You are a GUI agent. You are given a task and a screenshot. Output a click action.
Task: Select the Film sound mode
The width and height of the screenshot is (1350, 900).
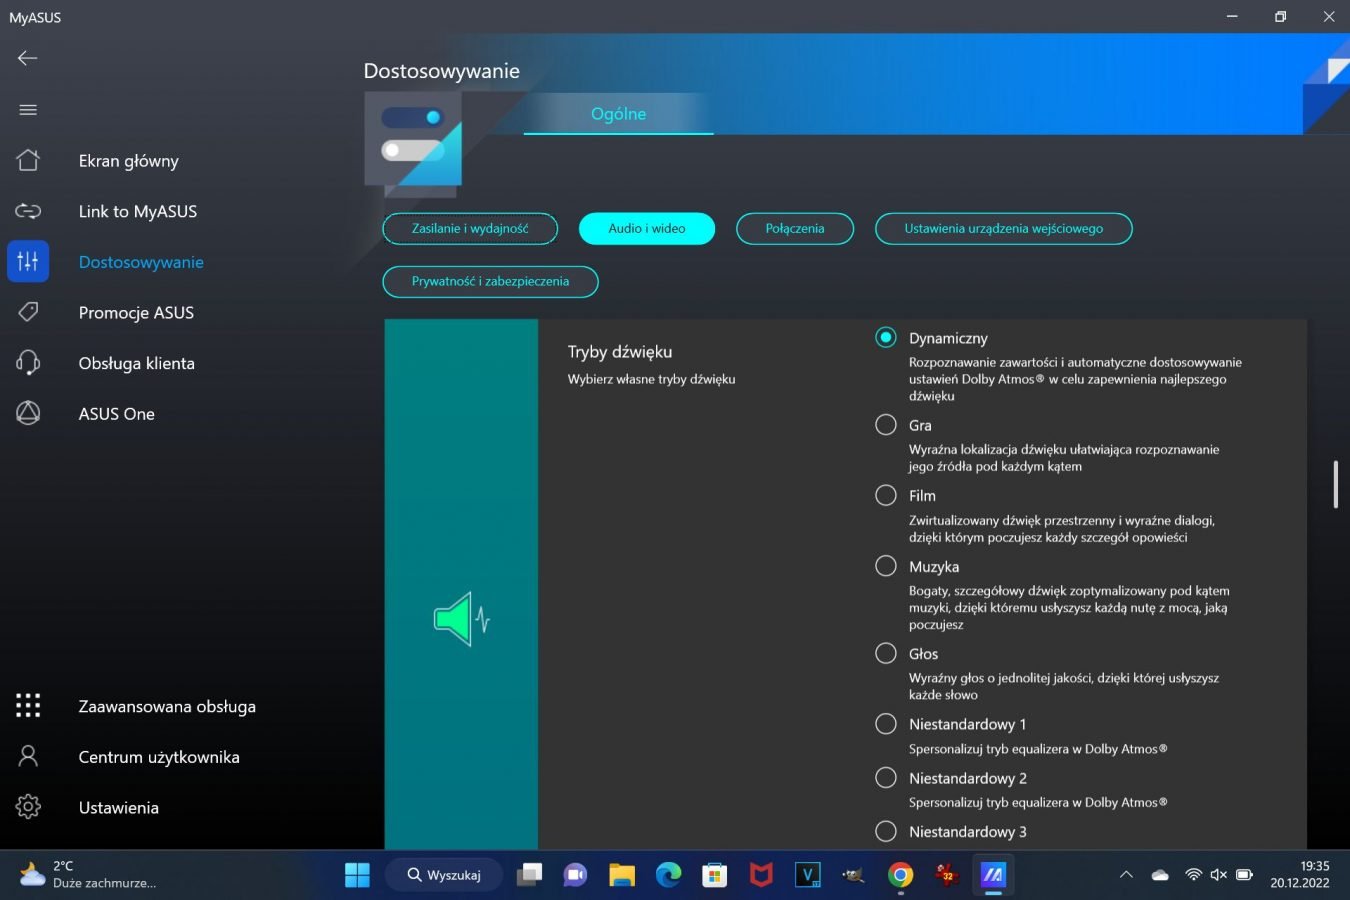(886, 495)
